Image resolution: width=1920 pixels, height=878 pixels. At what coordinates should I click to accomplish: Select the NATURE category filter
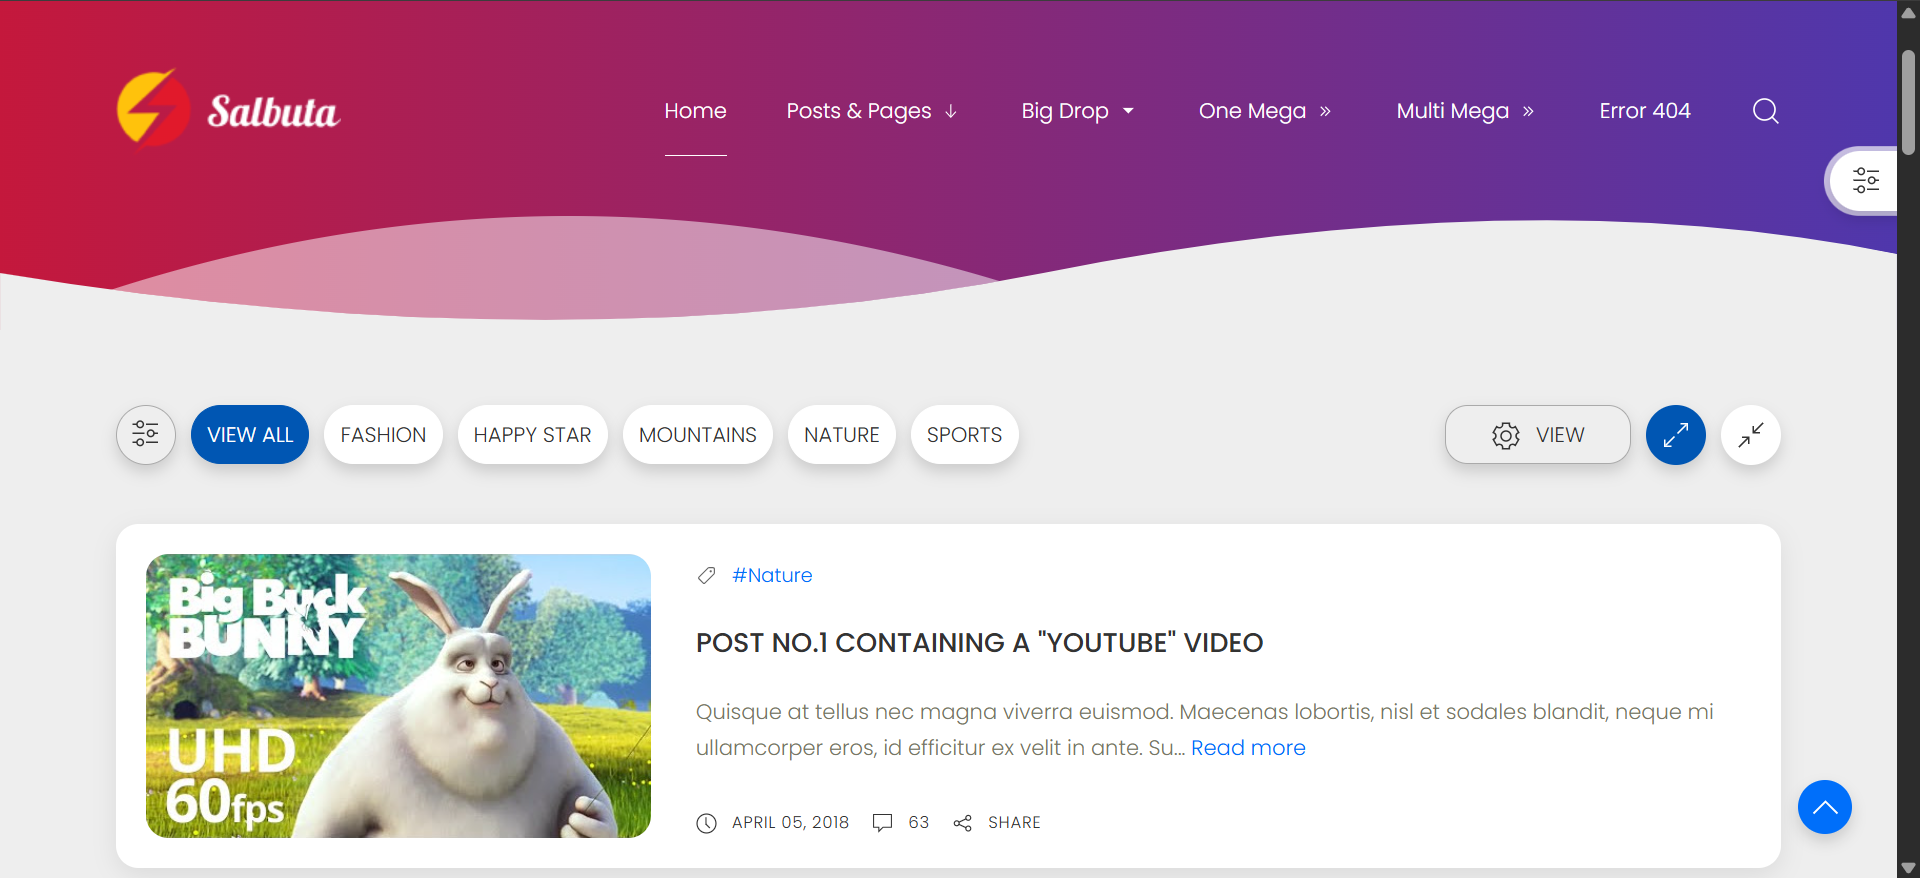point(842,435)
